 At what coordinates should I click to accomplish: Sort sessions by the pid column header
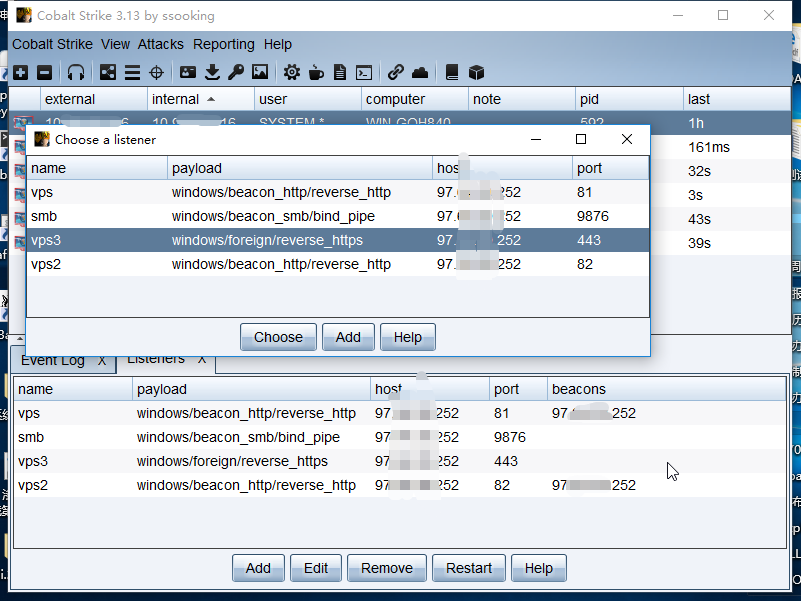click(x=629, y=99)
